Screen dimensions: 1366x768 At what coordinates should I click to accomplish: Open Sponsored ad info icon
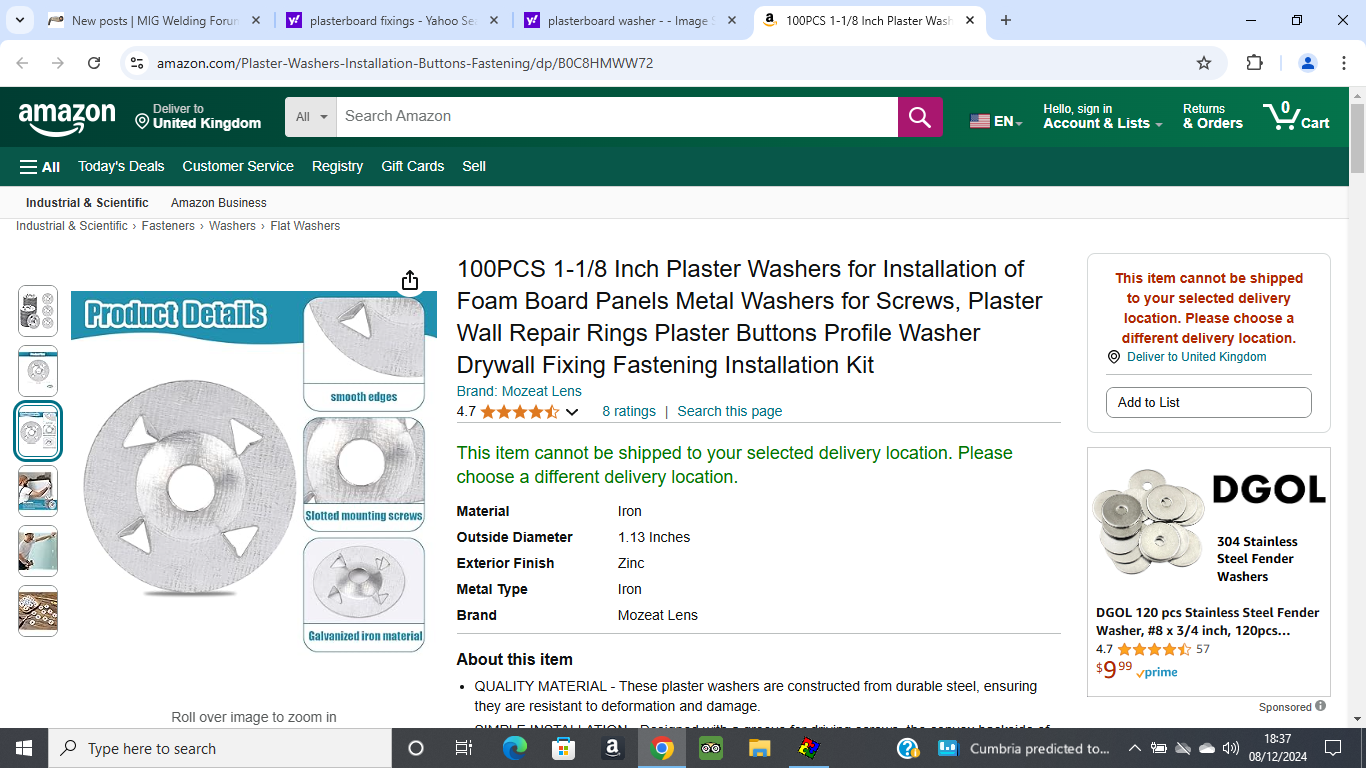(1320, 706)
